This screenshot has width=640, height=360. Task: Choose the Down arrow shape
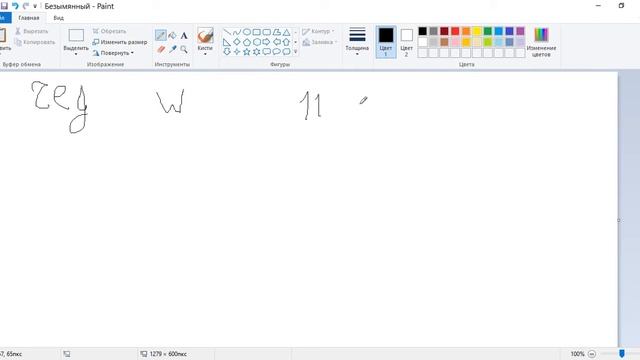click(227, 51)
